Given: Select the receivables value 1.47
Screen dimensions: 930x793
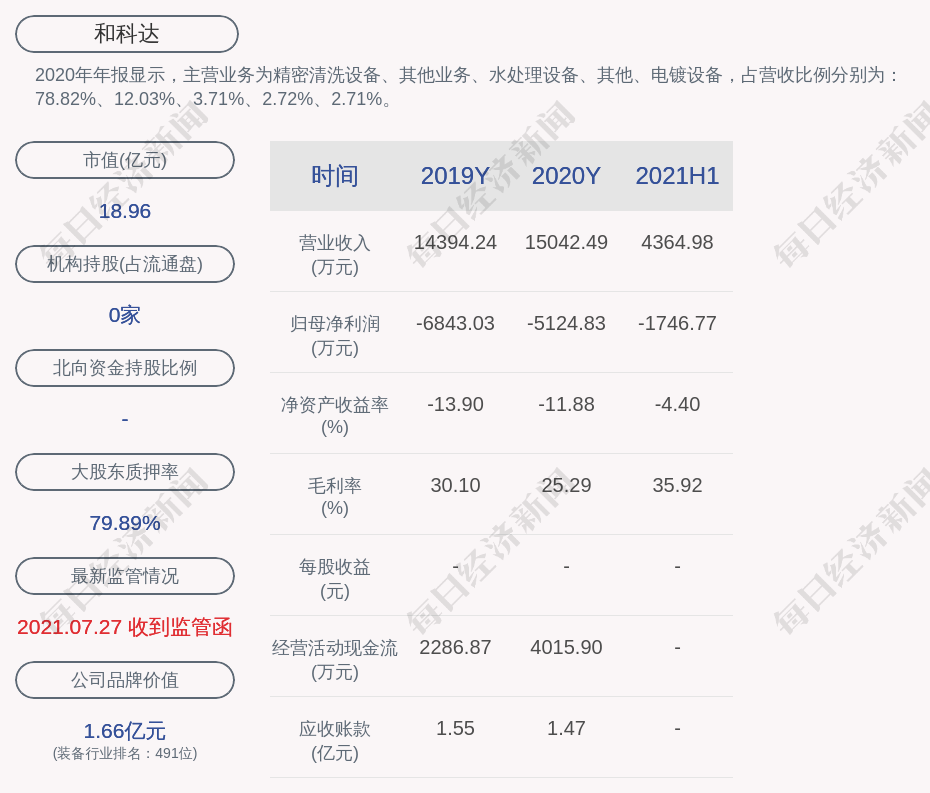Looking at the screenshot, I should [566, 728].
